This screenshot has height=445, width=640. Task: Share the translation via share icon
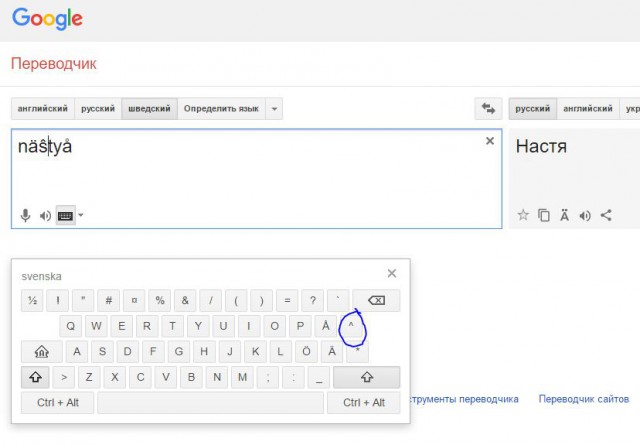(x=606, y=215)
